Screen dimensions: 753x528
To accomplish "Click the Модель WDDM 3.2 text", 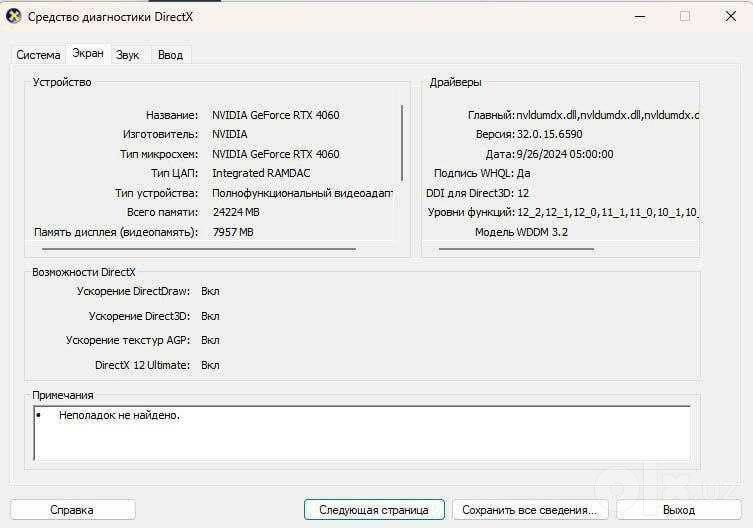I will pyautogui.click(x=521, y=233).
